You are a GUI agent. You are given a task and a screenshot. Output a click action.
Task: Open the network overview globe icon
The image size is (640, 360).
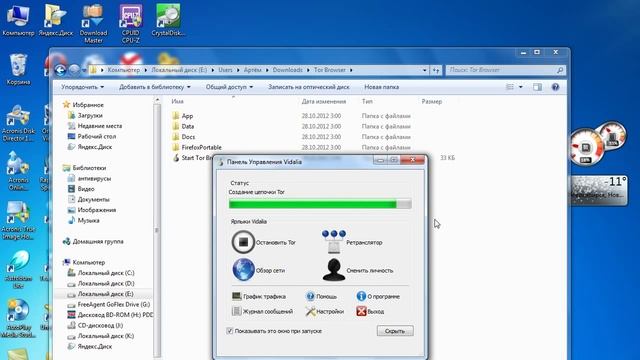[x=243, y=270]
